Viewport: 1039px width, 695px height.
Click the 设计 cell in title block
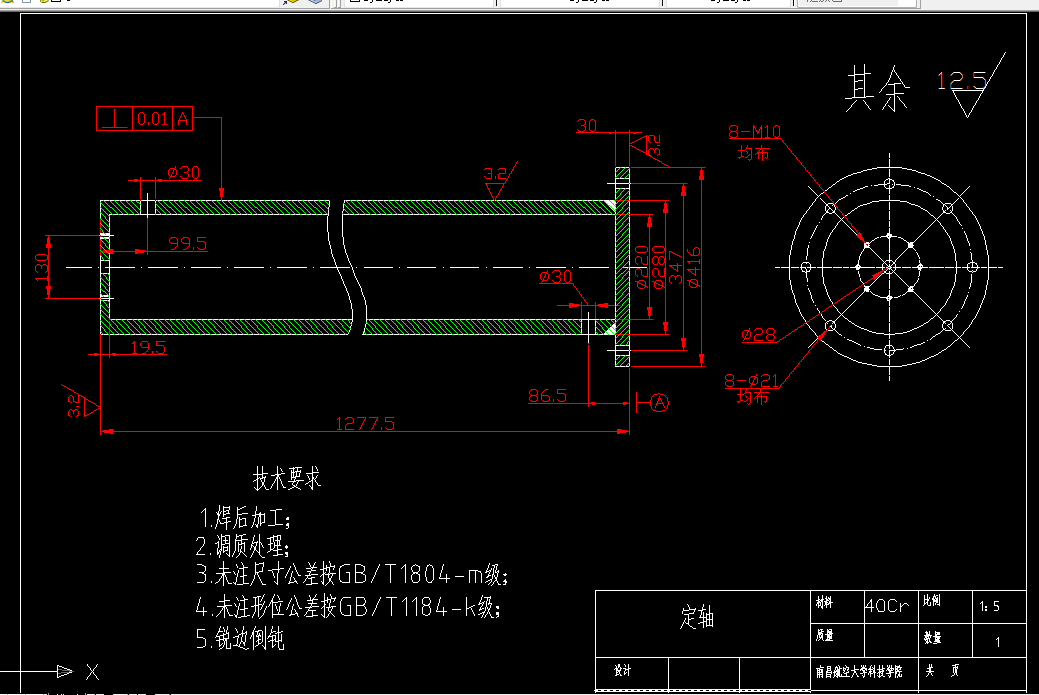622,670
